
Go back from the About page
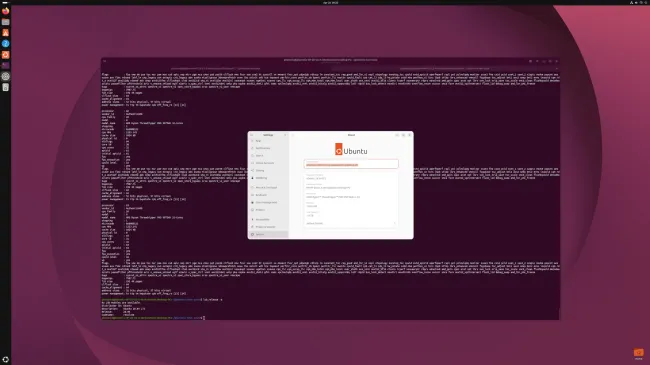(293, 135)
